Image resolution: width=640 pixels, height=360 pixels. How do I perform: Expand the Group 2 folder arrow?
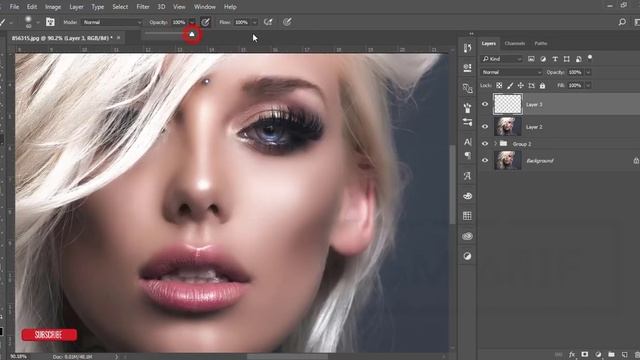(x=495, y=144)
